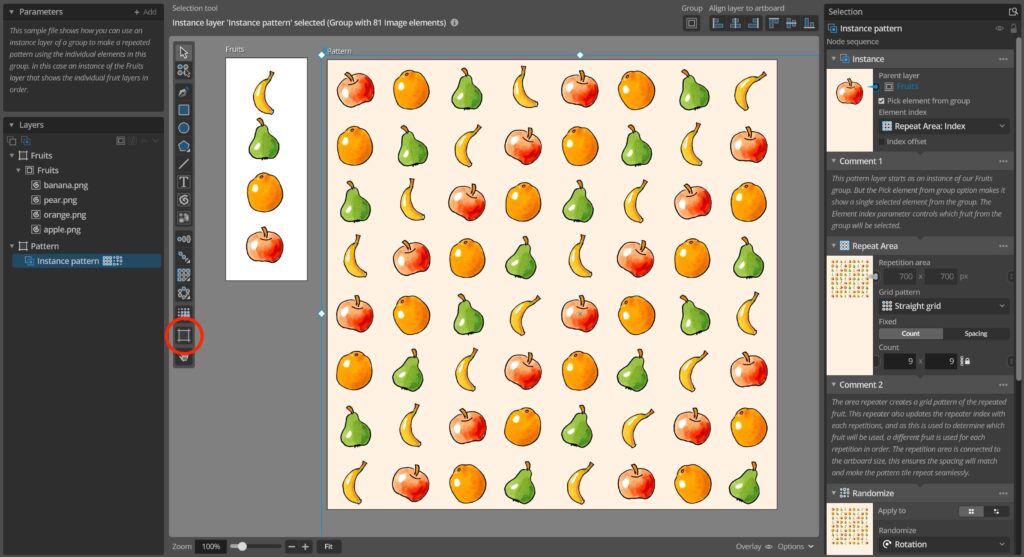Toggle visibility of Instance pattern layer
The image size is (1024, 557).
click(x=999, y=29)
